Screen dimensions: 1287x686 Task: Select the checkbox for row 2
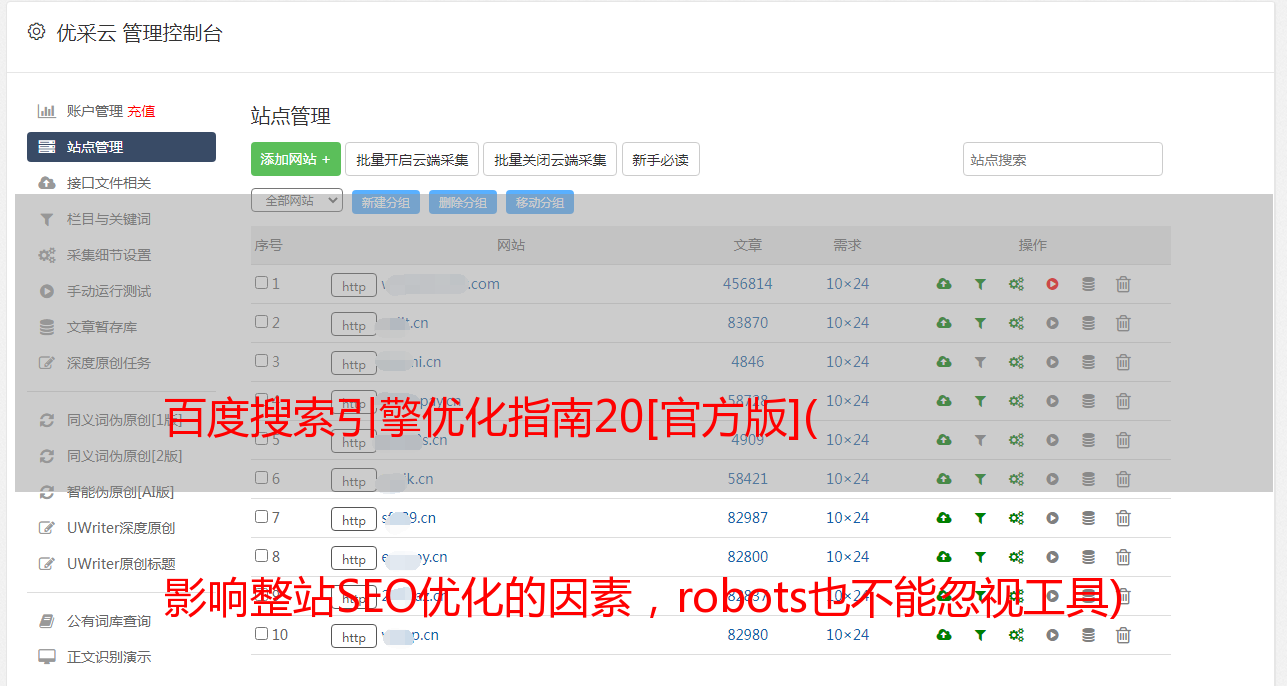[x=261, y=322]
